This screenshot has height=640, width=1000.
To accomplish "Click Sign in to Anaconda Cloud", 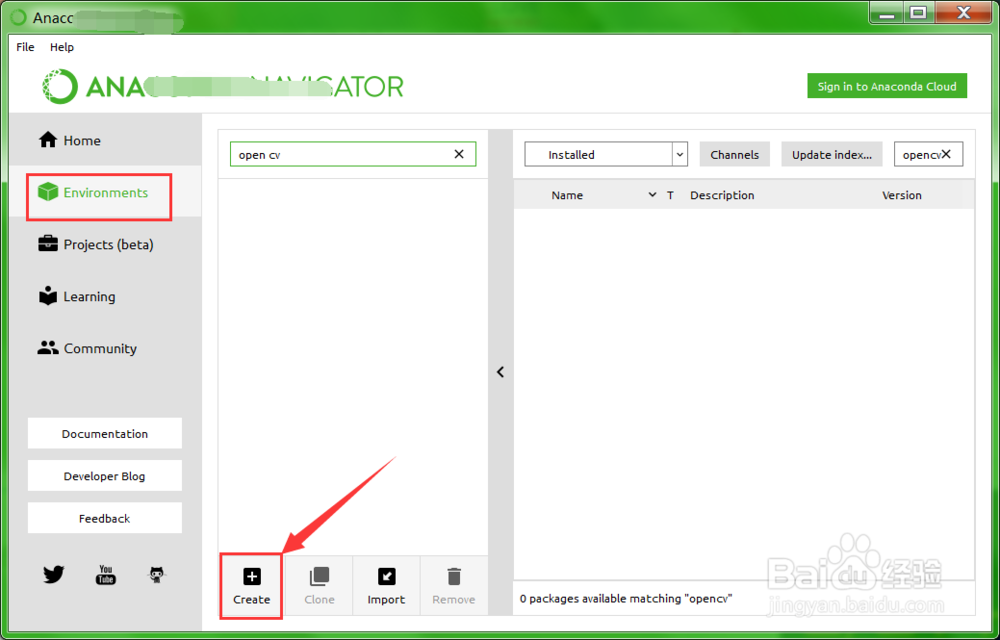I will 887,86.
